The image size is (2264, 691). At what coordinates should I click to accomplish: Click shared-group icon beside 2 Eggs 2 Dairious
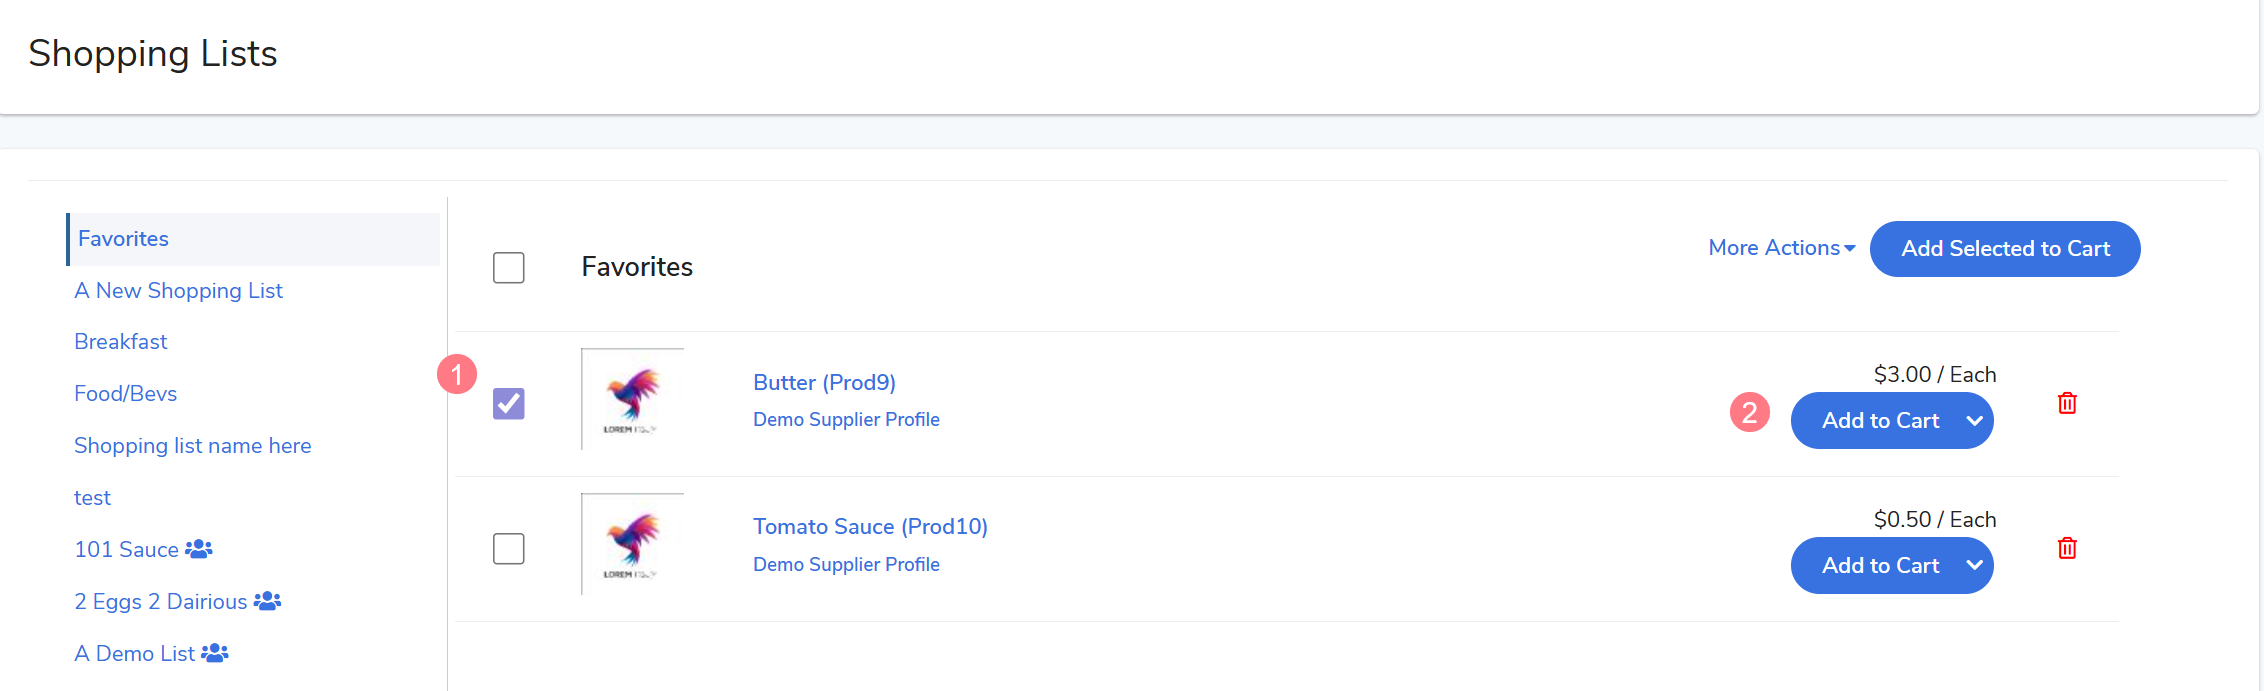click(x=267, y=601)
